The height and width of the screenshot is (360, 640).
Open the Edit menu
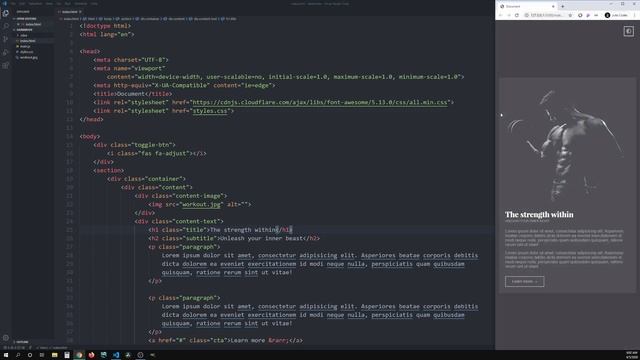22,4
